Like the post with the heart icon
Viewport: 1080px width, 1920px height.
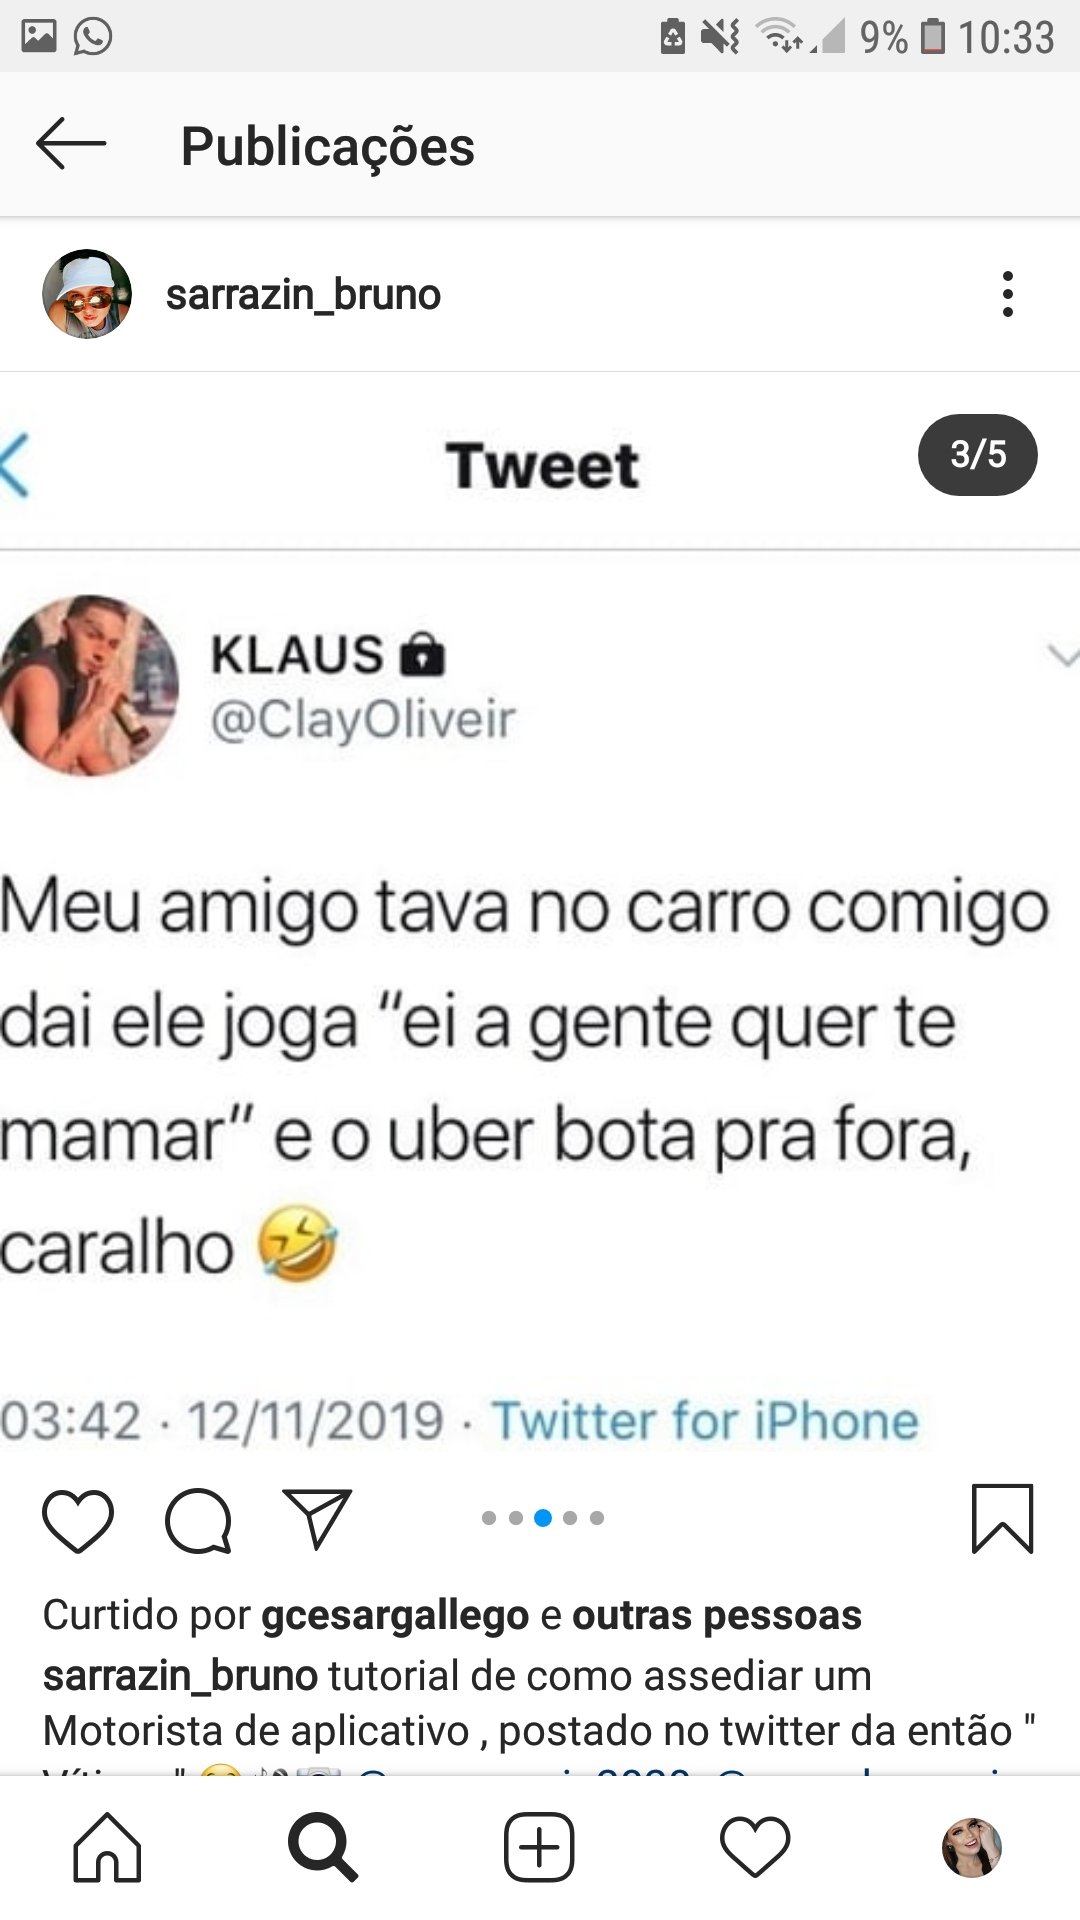(x=78, y=1521)
